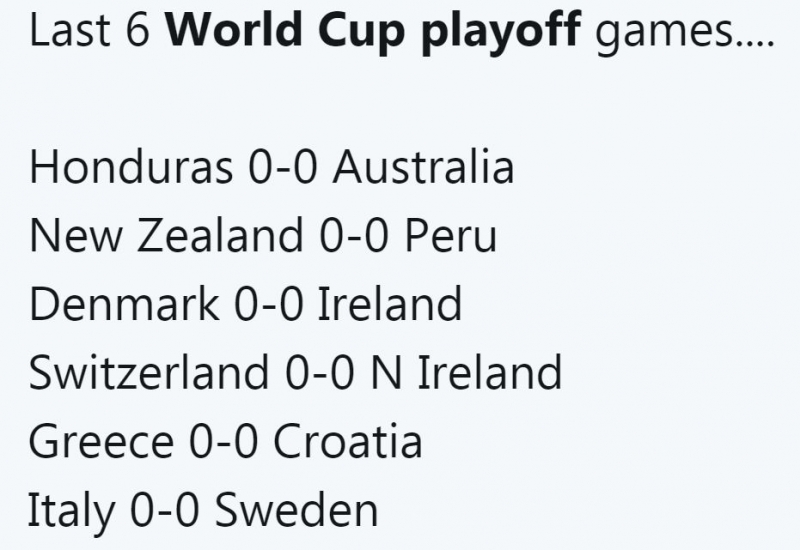Click Ireland in the Denmark line
This screenshot has width=800, height=550.
(x=389, y=304)
